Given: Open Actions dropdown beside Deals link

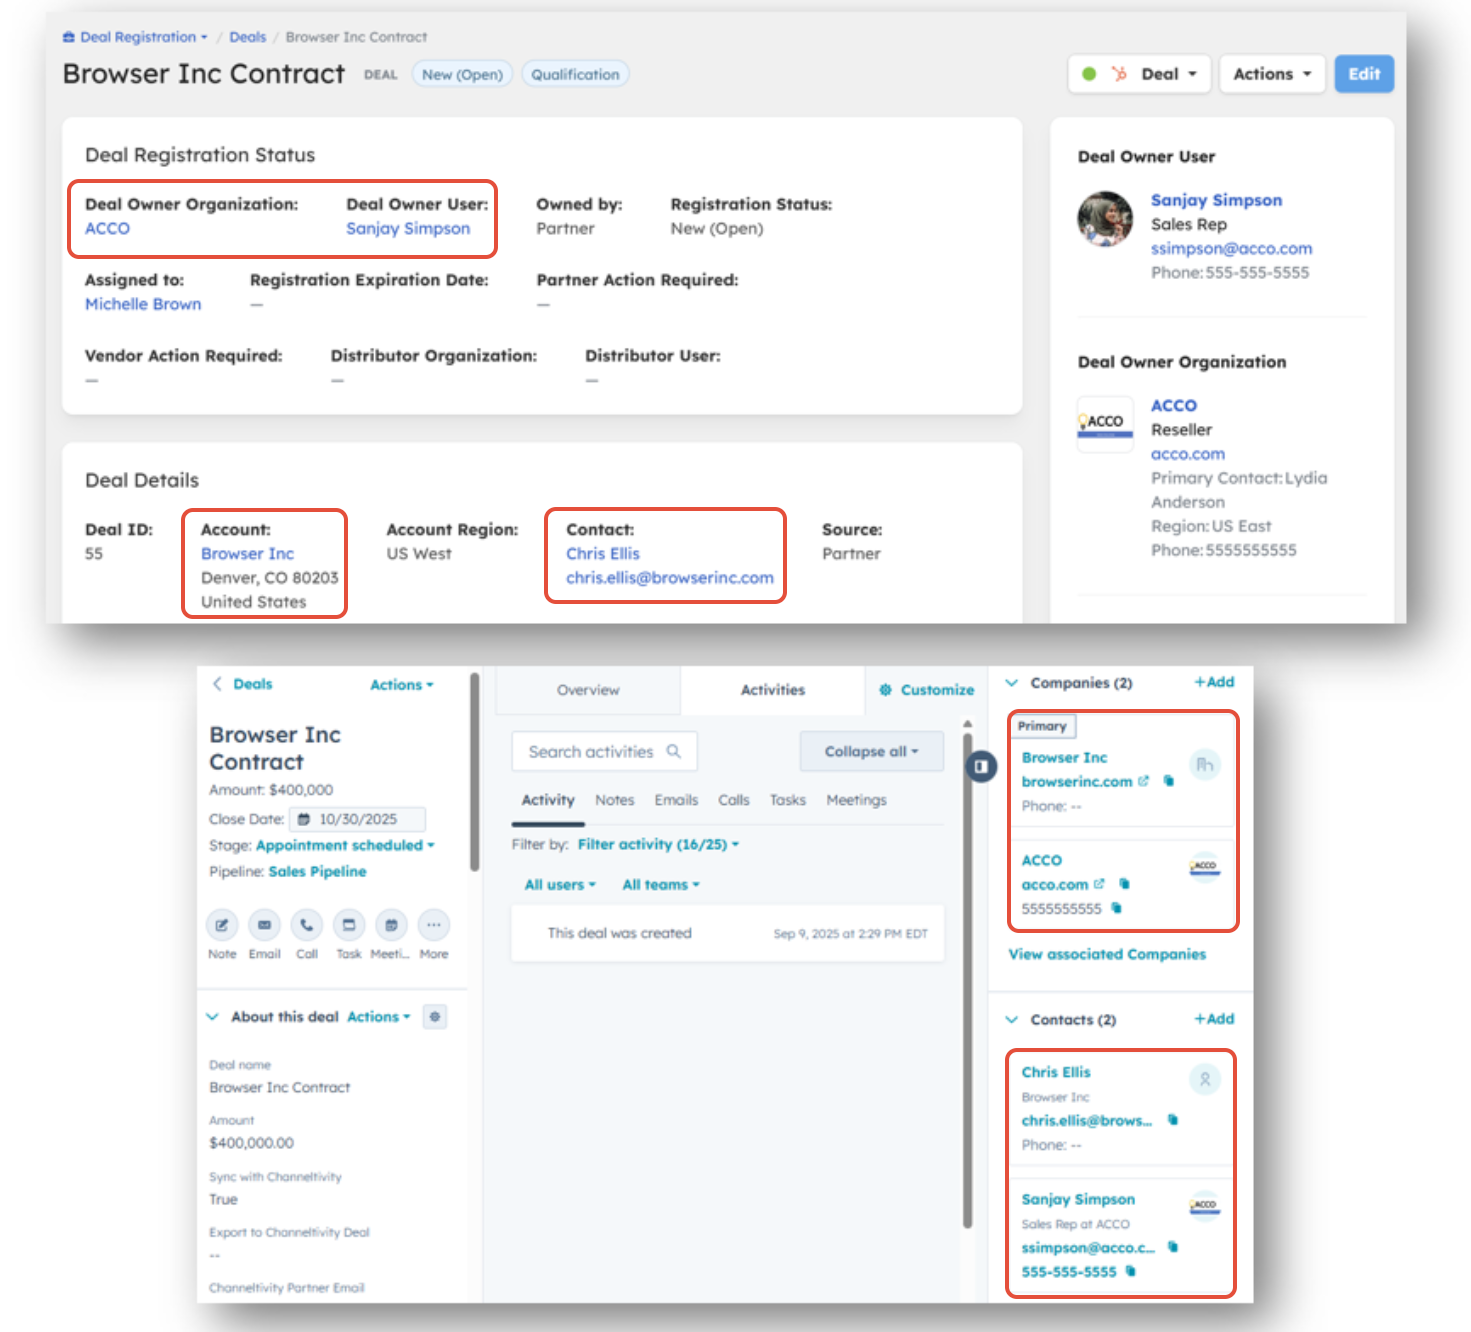Looking at the screenshot, I should pos(402,685).
